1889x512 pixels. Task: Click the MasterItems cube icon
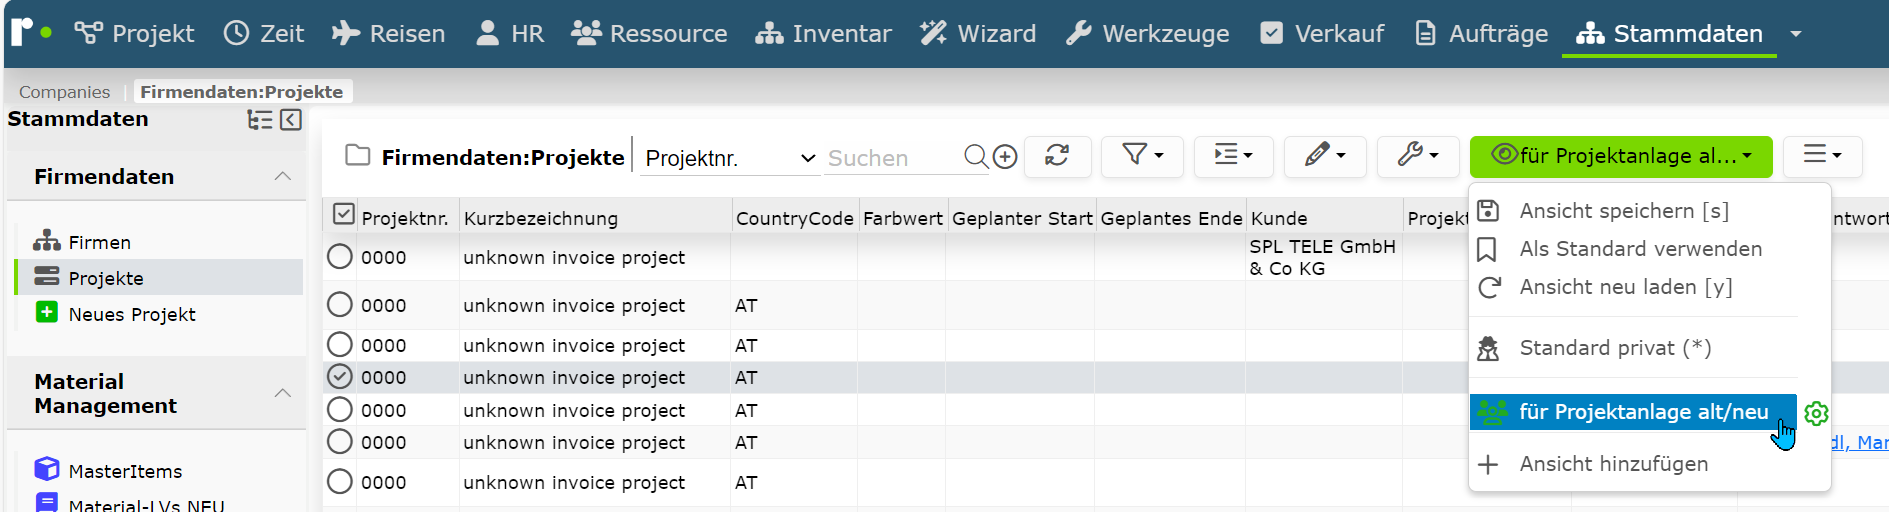[x=47, y=469]
